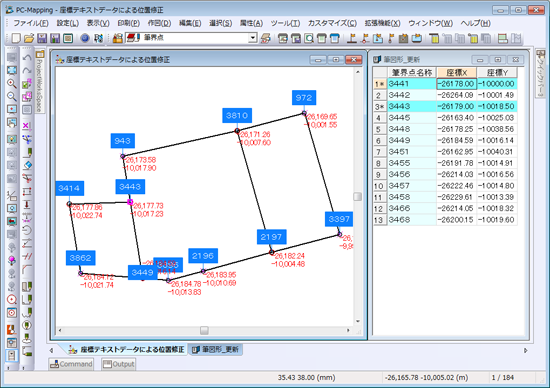The height and width of the screenshot is (388, 550).
Task: Click the red parallel lines tool
Action: click(27, 256)
